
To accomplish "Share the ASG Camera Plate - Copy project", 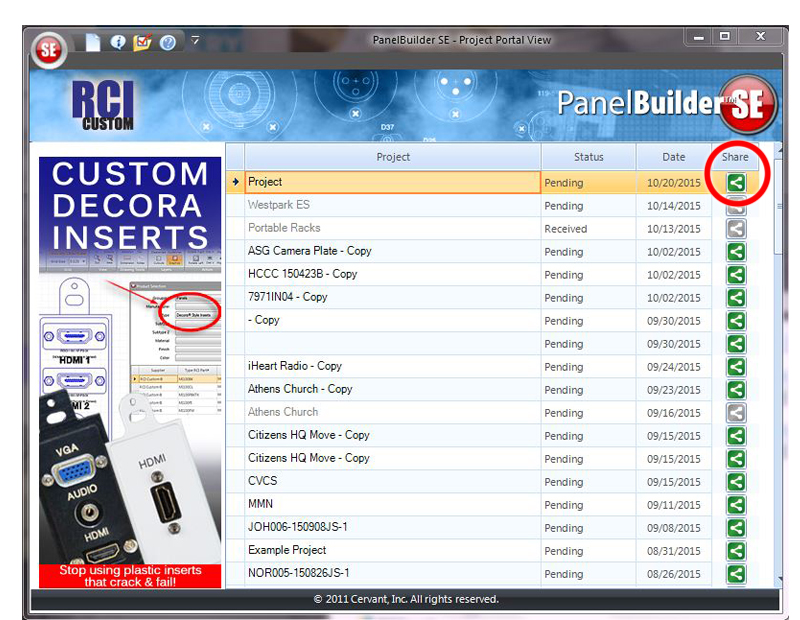I will [x=736, y=252].
